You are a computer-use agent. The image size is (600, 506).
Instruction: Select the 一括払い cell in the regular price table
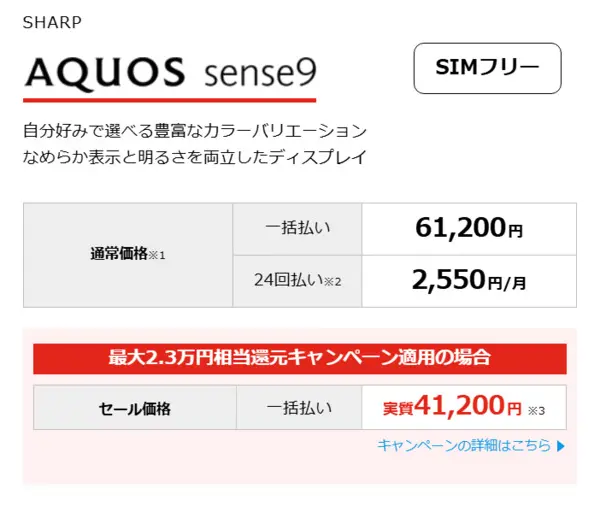point(298,228)
